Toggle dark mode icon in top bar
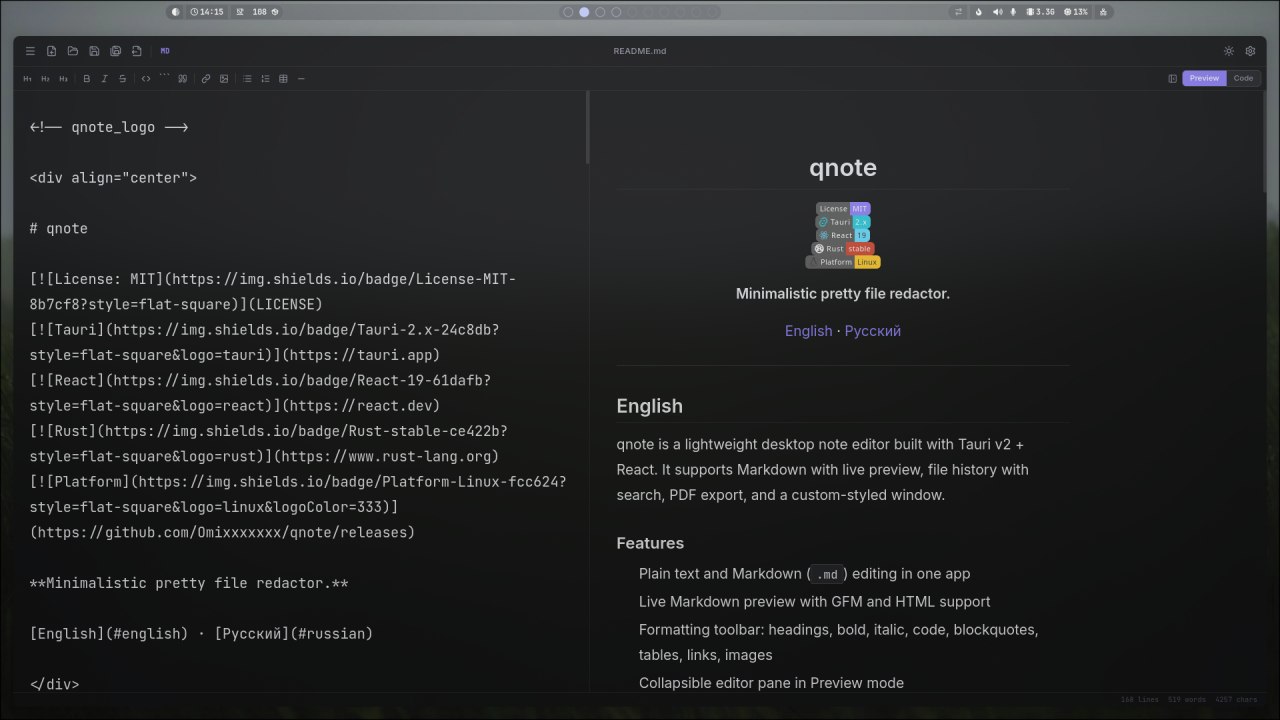Screen dimensions: 1280x720 click(176, 12)
